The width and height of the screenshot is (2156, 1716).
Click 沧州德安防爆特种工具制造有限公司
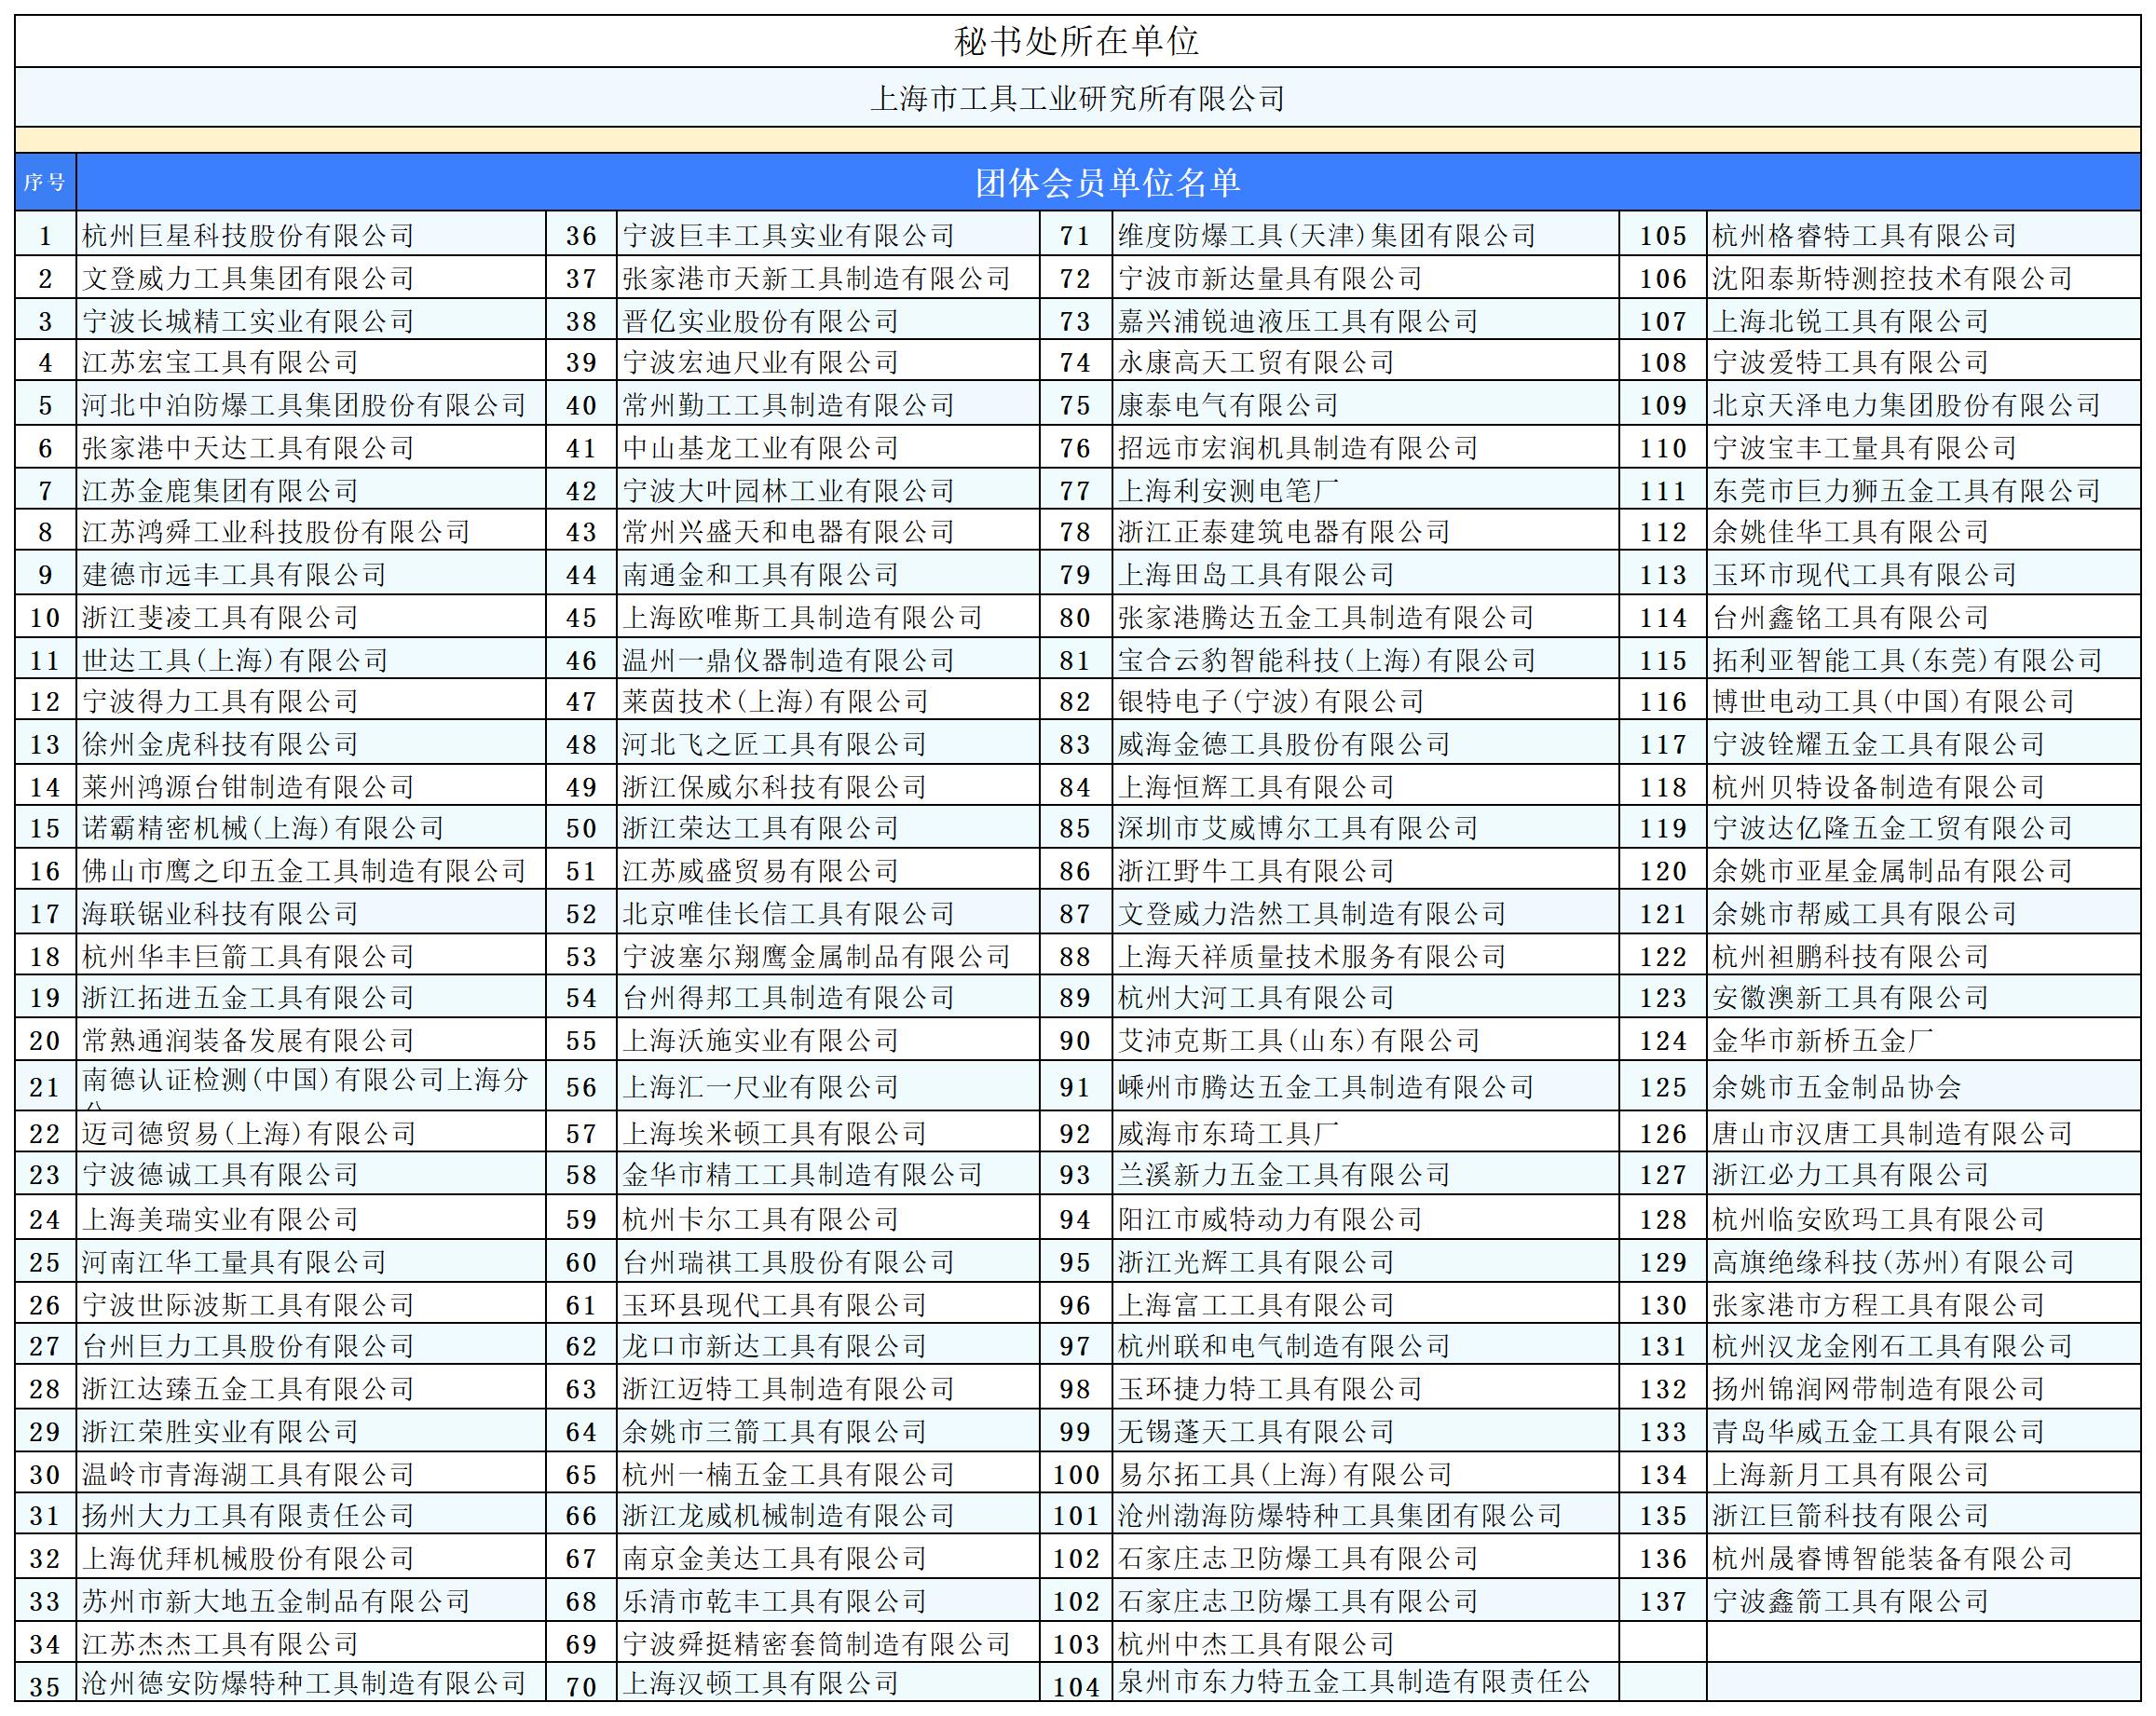(304, 1683)
